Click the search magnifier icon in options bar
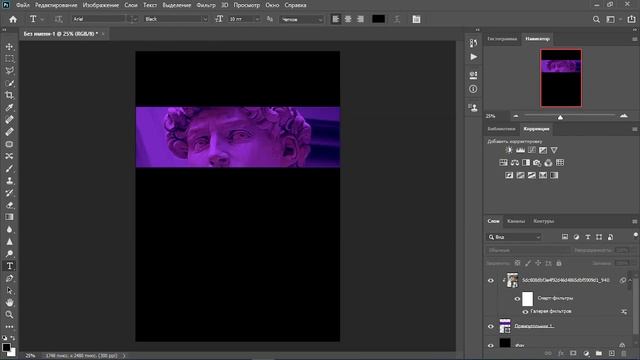This screenshot has width=640, height=360. point(596,19)
